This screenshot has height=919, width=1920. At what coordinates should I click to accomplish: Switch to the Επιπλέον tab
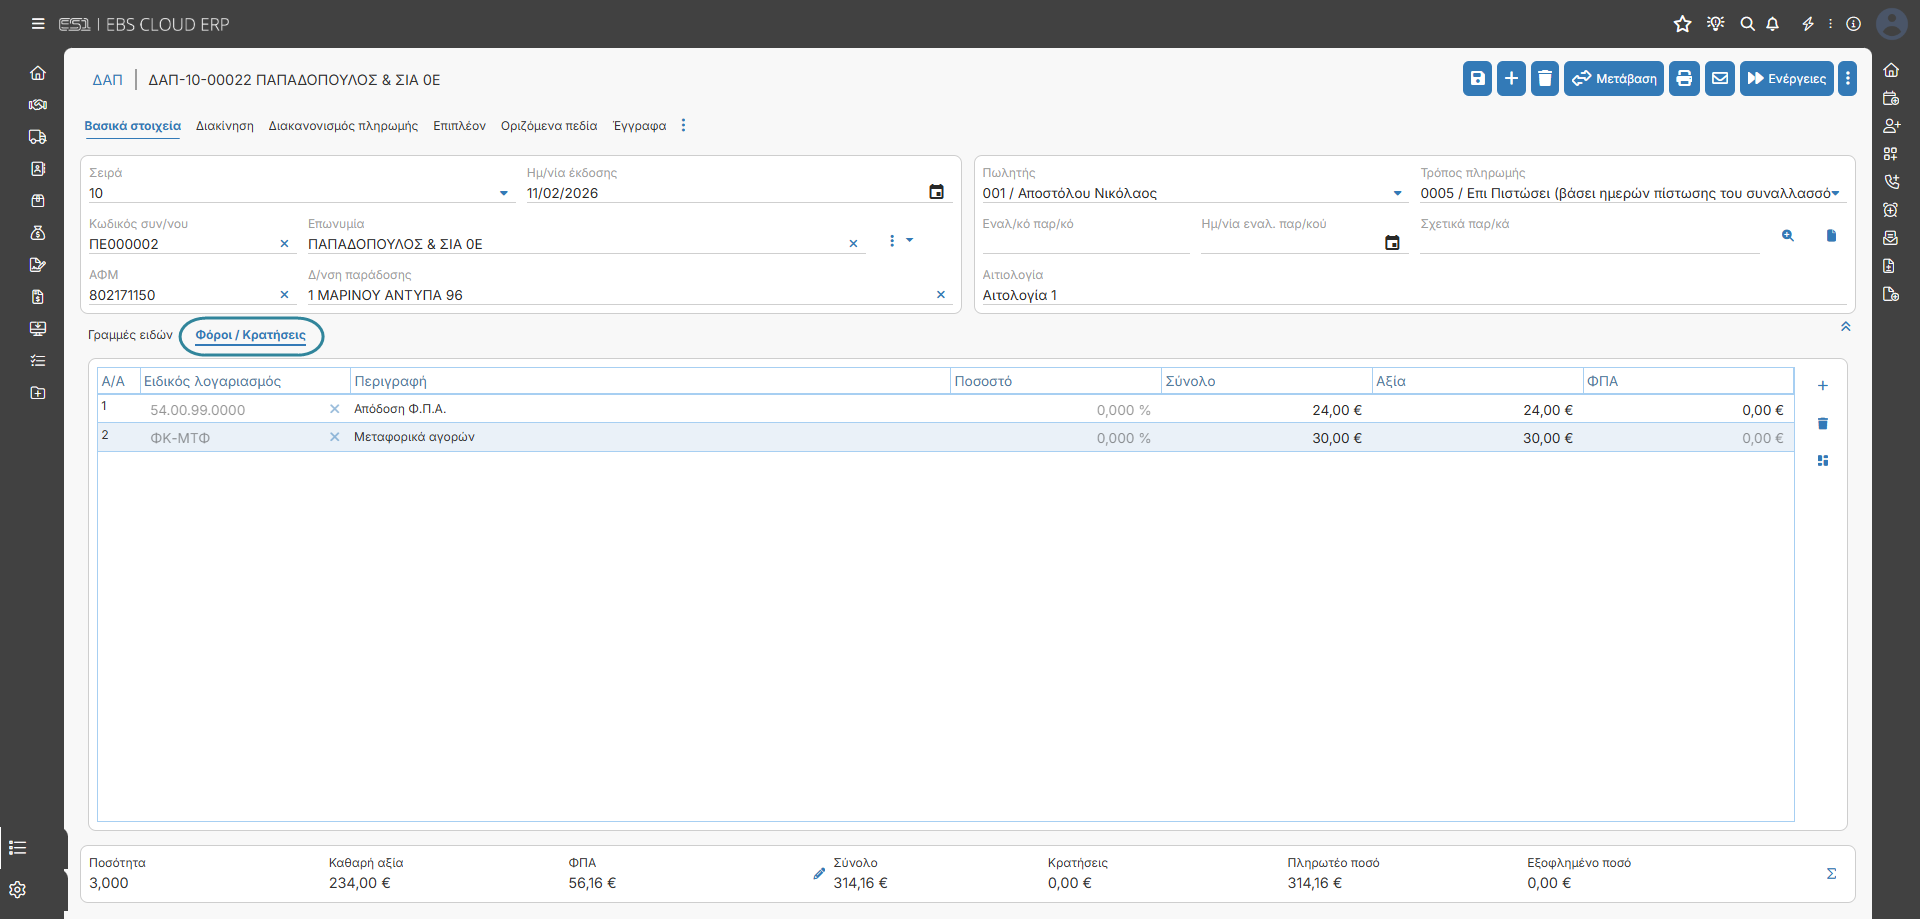pyautogui.click(x=459, y=126)
